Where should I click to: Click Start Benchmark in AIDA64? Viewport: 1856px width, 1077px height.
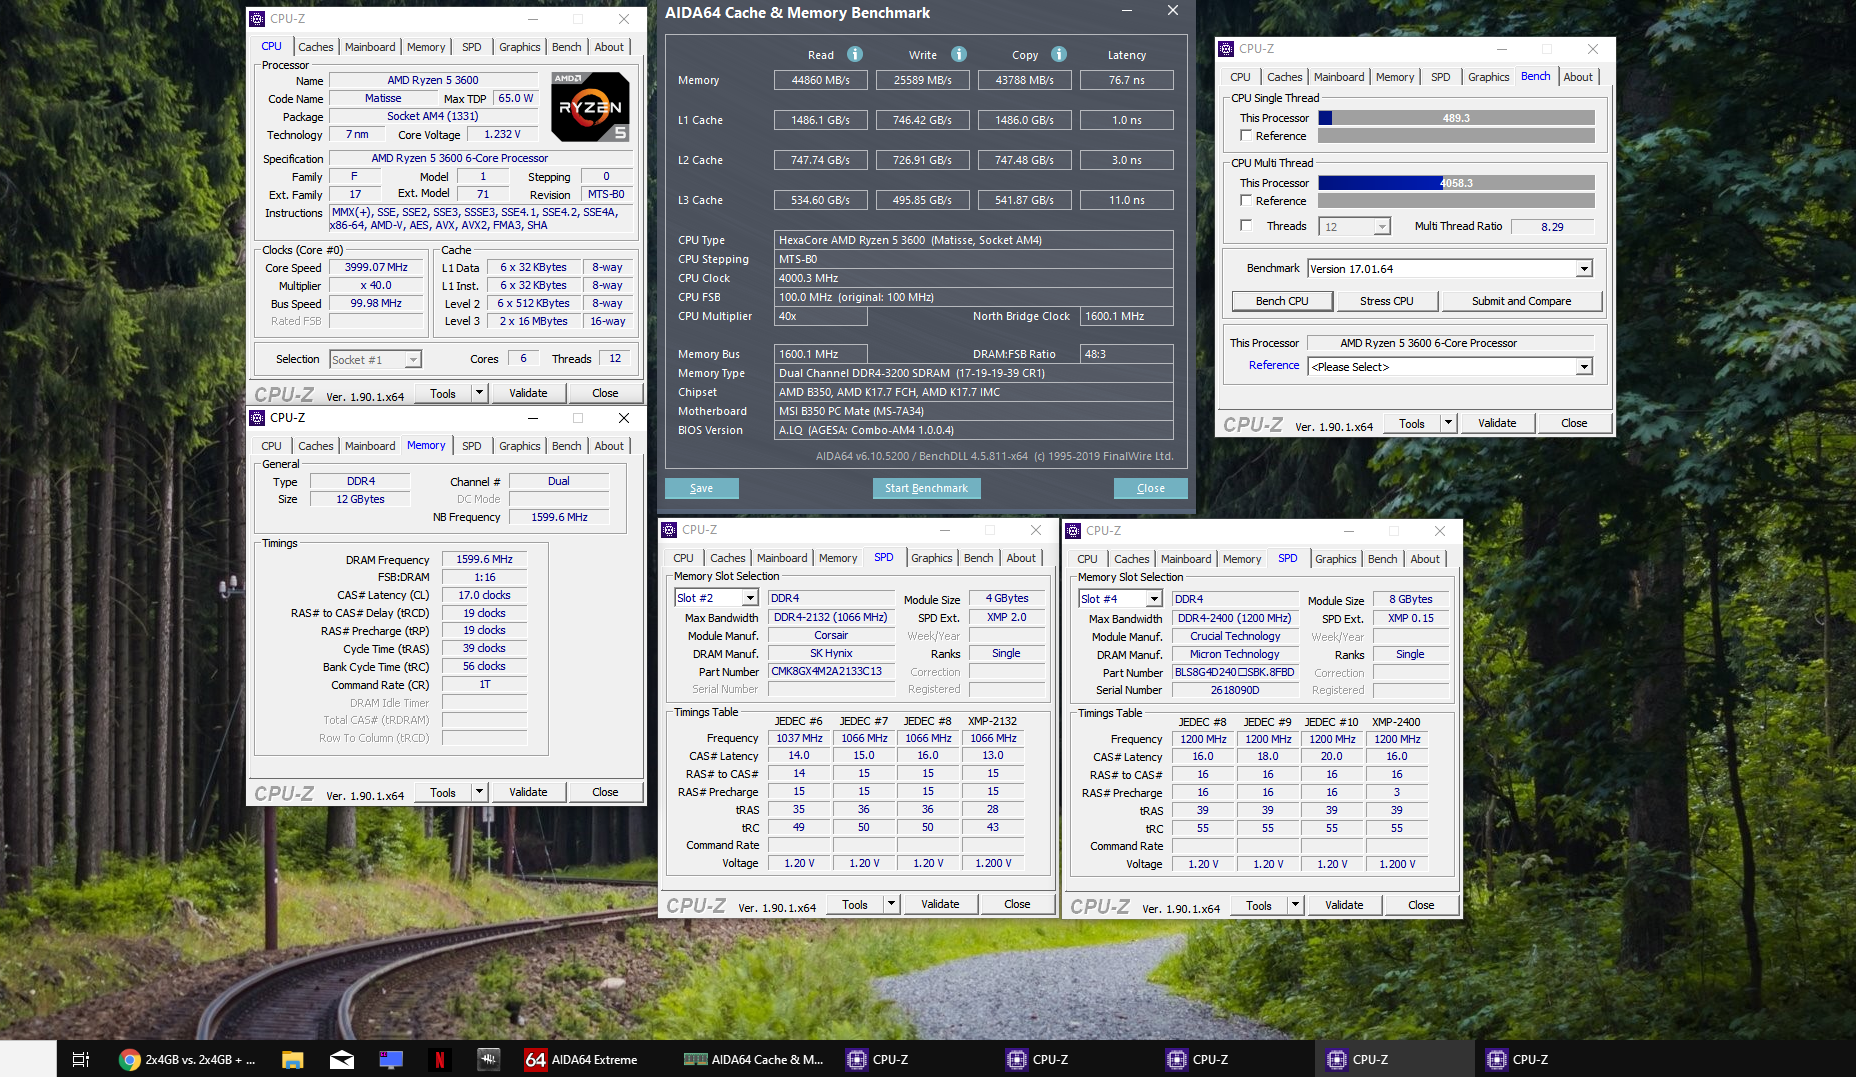[926, 488]
